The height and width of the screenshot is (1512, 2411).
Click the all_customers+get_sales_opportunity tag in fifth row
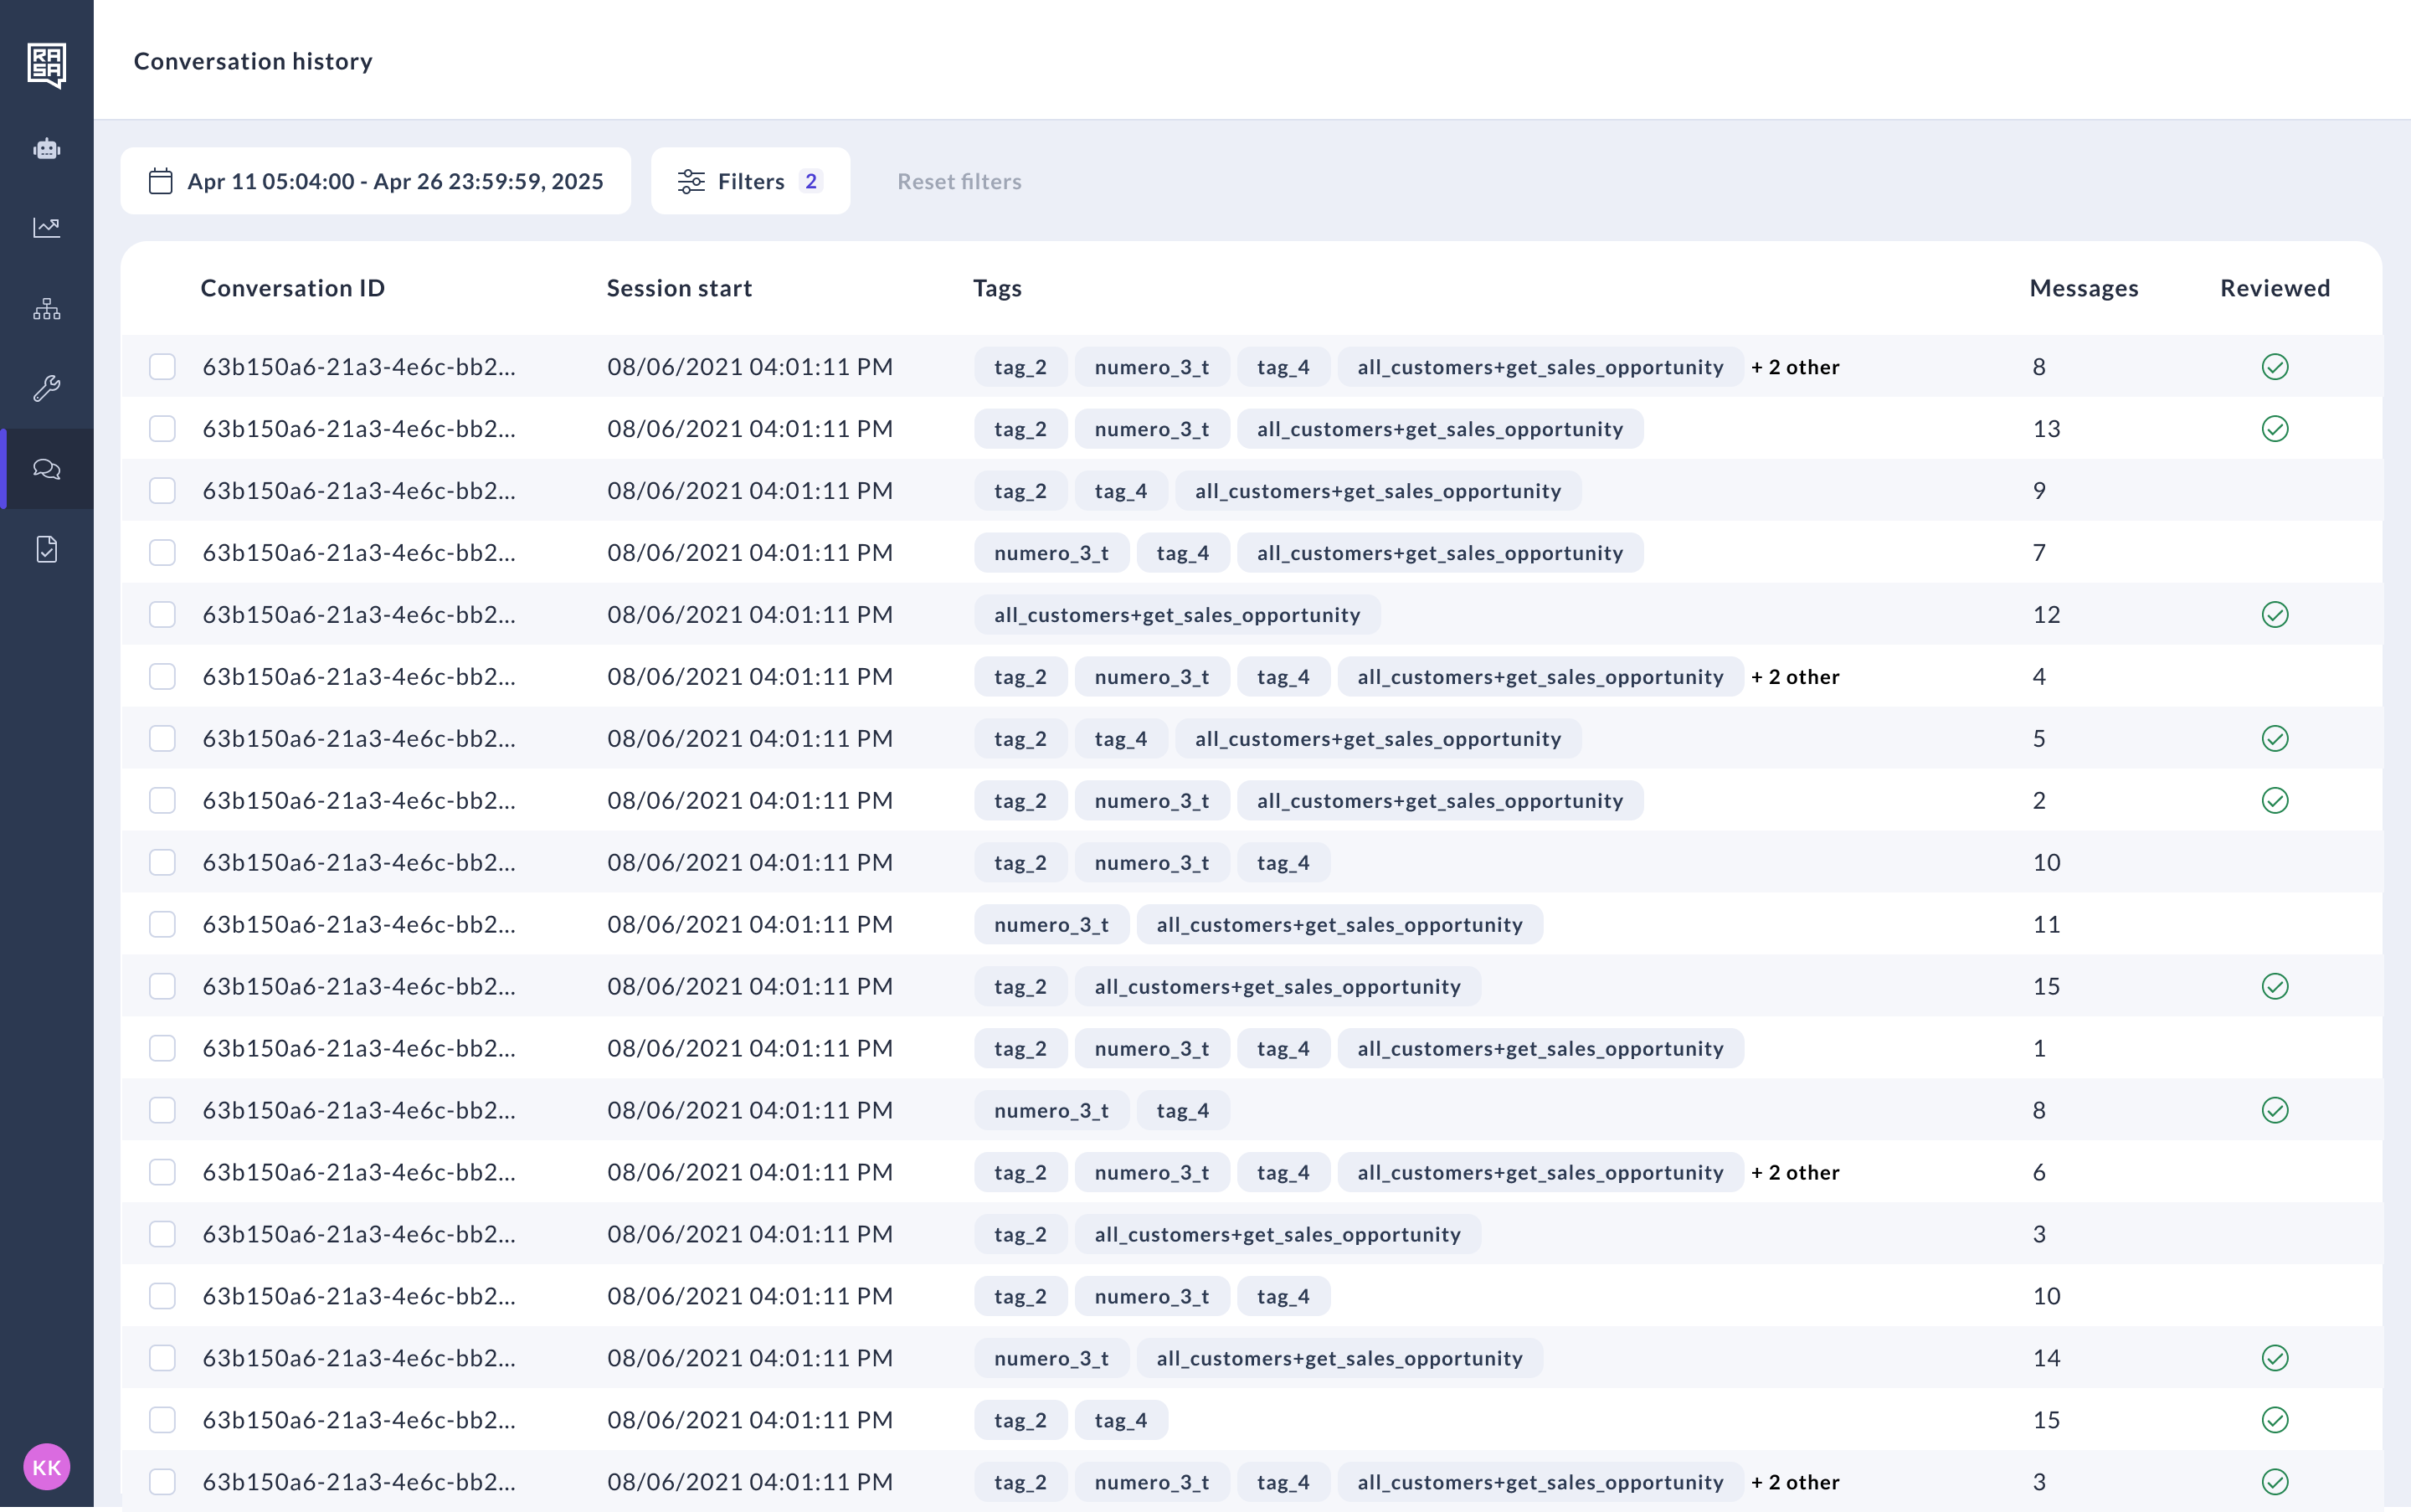coord(1176,615)
